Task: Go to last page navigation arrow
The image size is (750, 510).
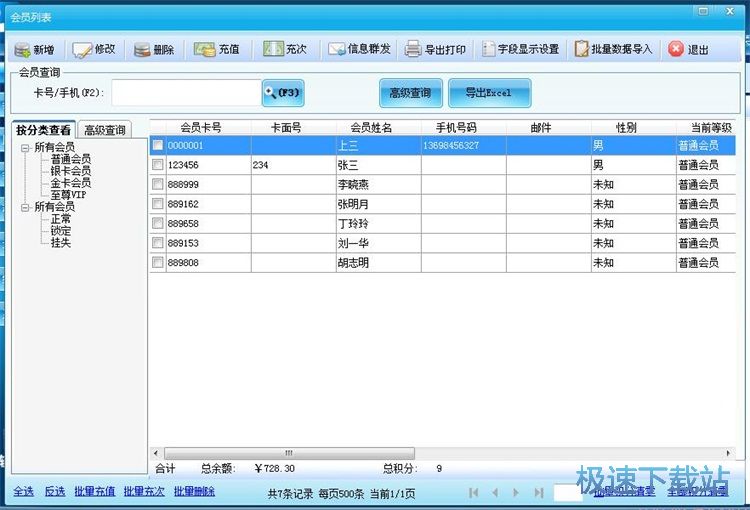Action: click(539, 492)
